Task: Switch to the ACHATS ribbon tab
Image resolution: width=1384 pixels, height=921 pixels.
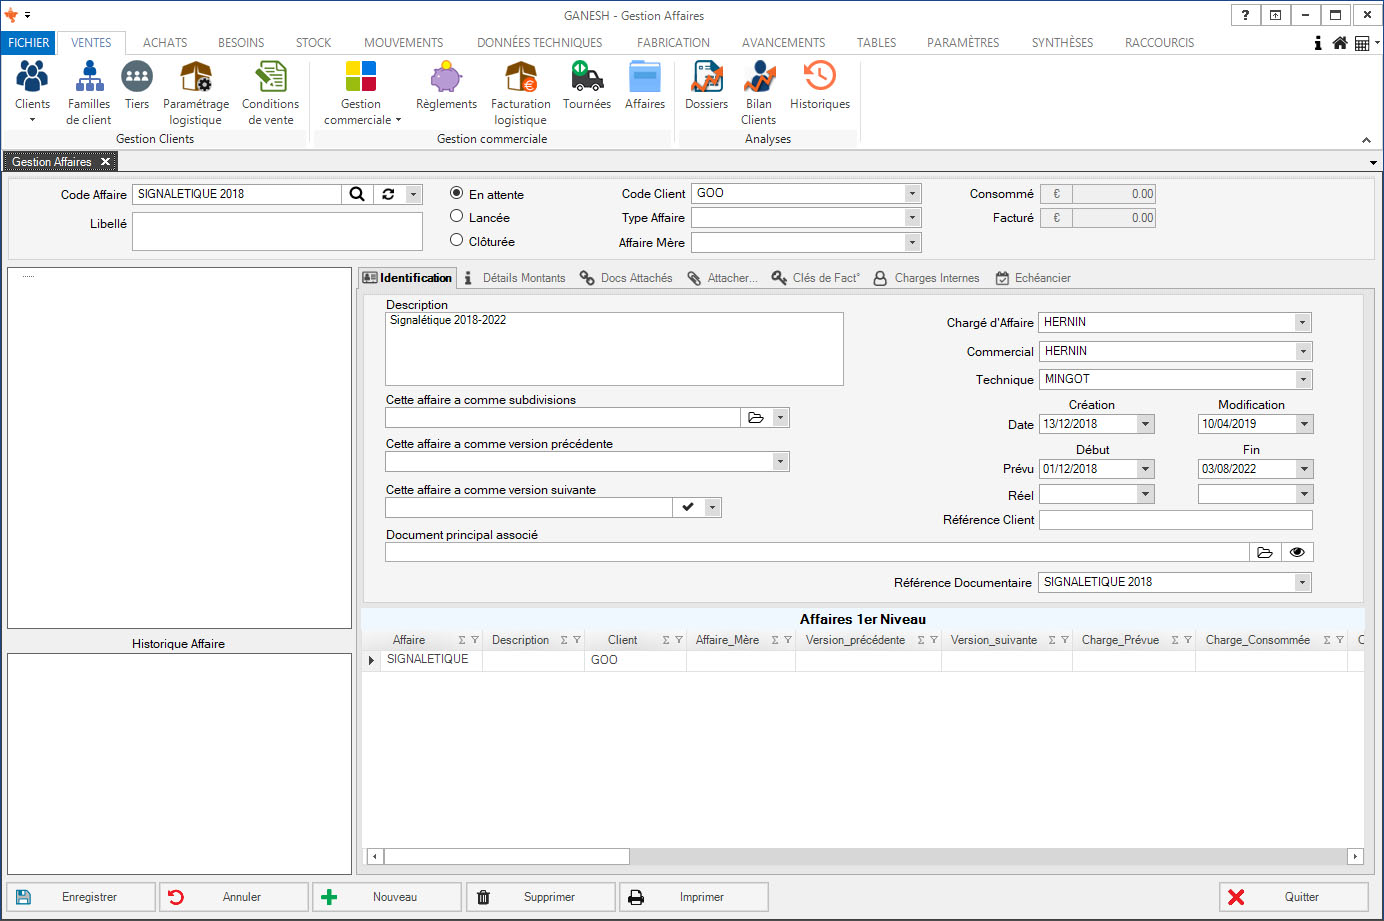Action: [165, 43]
